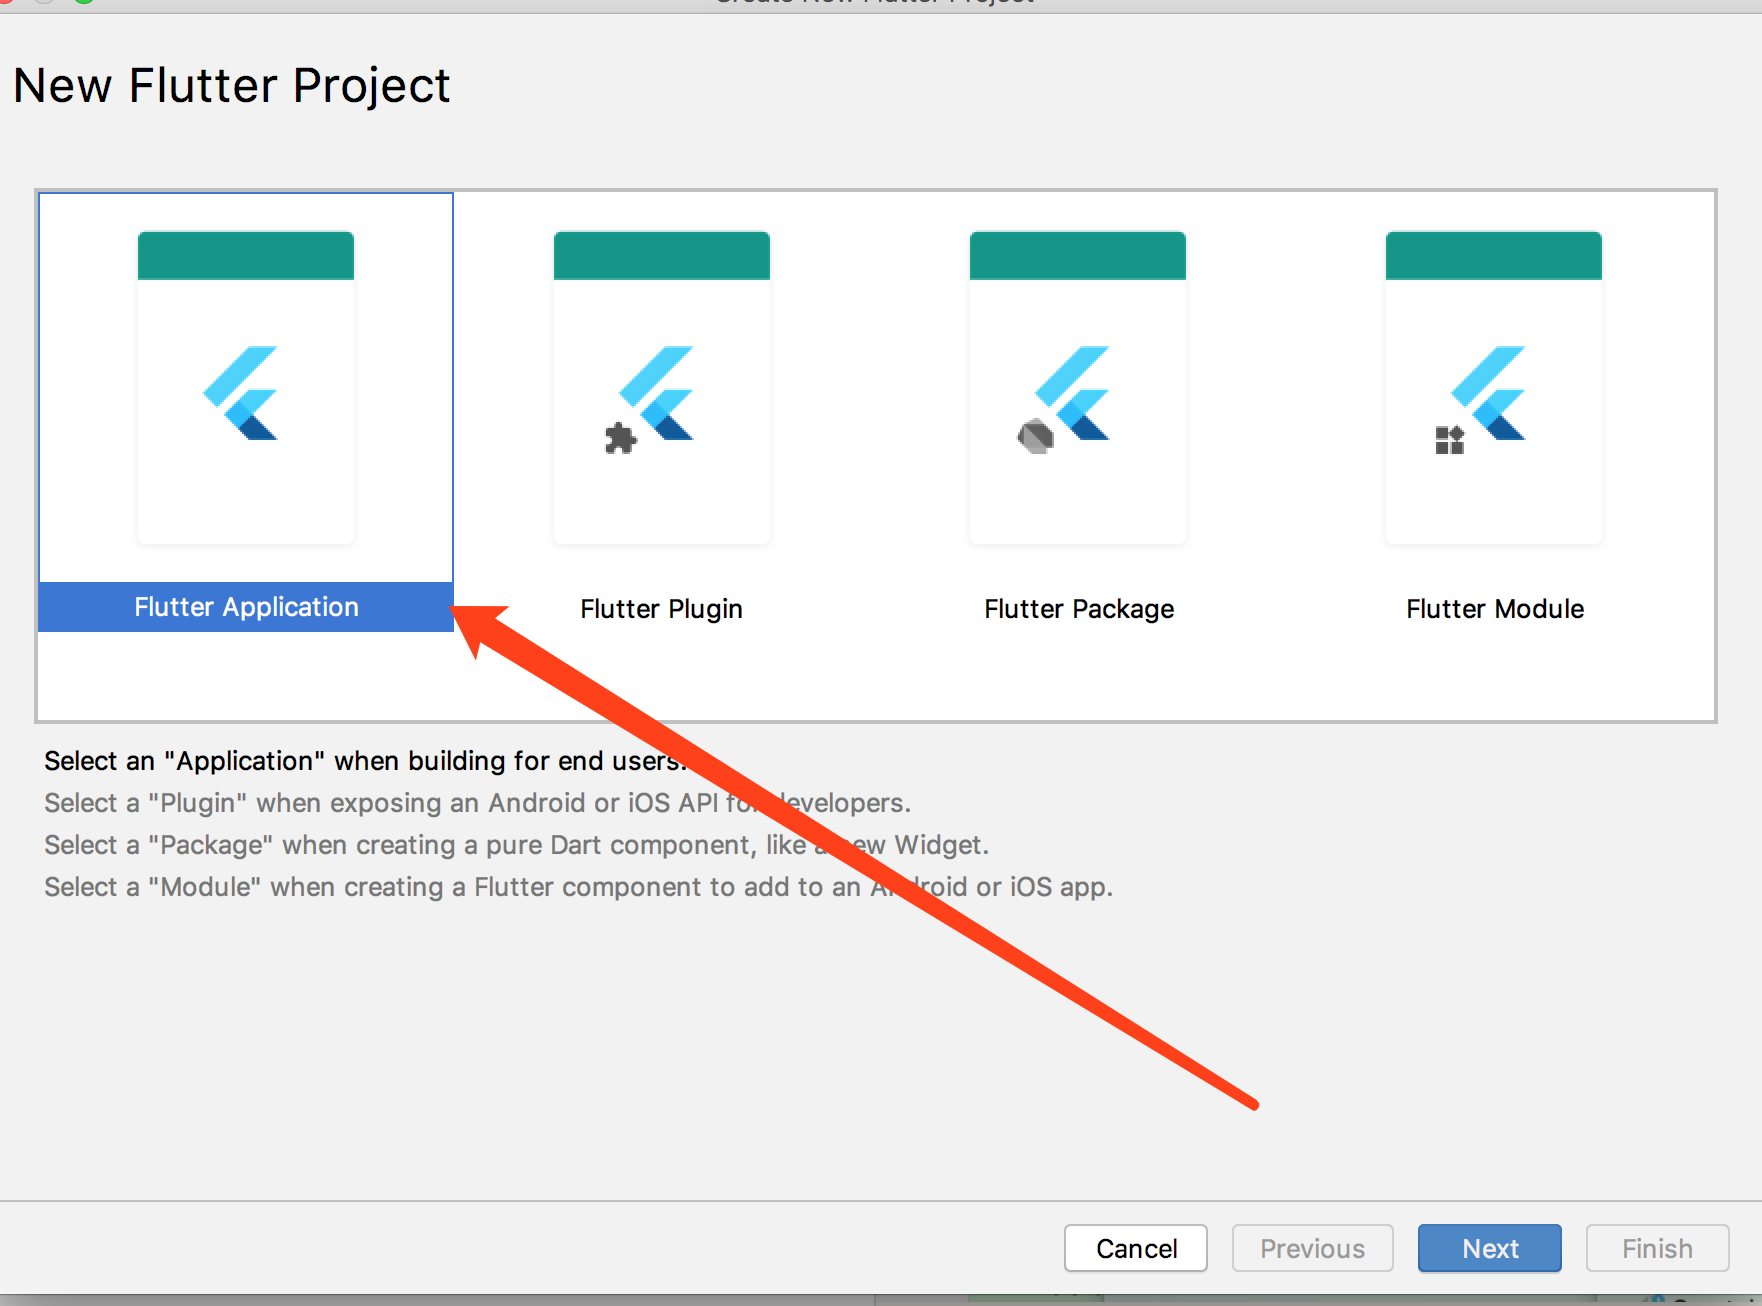Select the Flutter Application project icon

[x=246, y=388]
